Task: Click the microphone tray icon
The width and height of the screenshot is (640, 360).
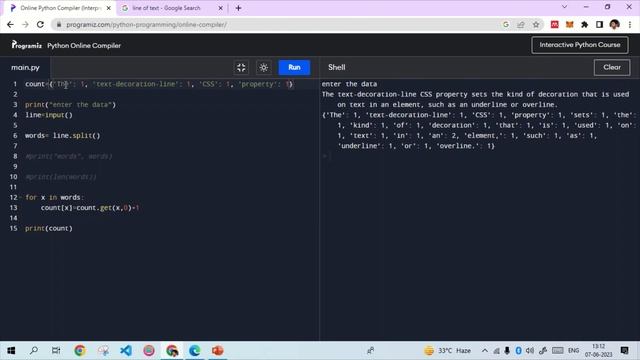Action: (507, 351)
